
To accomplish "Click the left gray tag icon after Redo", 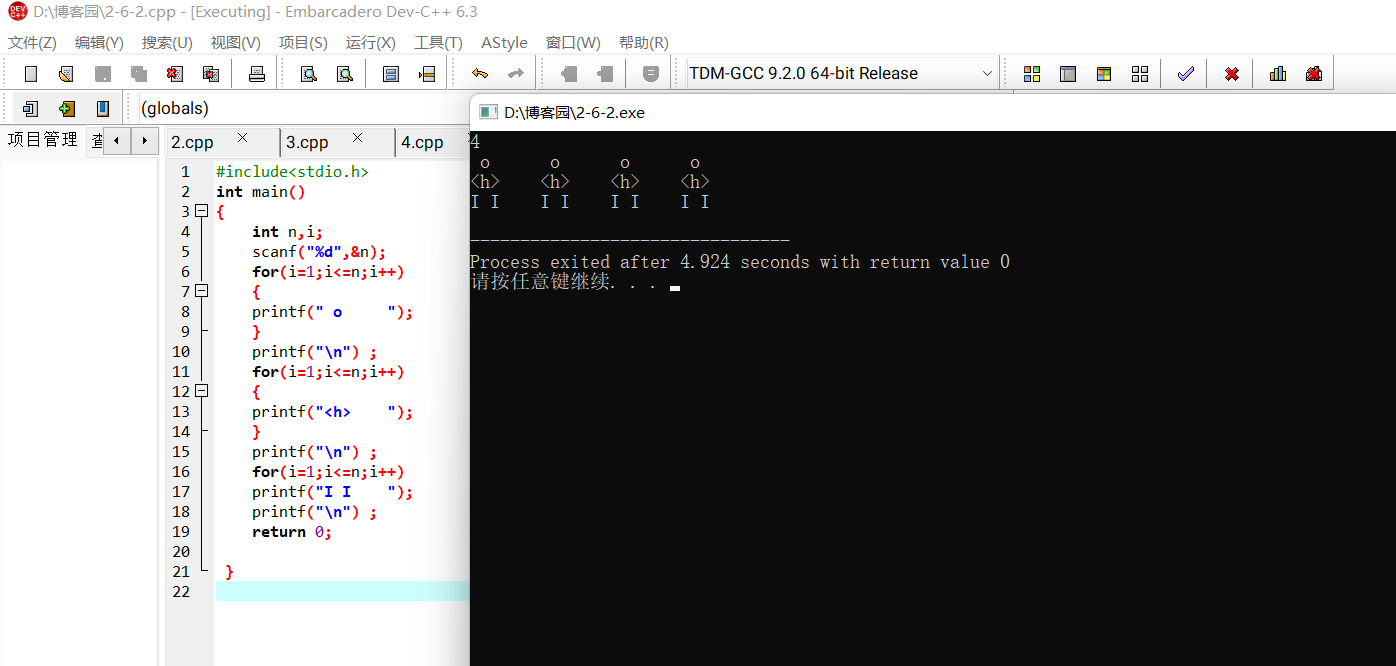I will [x=569, y=74].
